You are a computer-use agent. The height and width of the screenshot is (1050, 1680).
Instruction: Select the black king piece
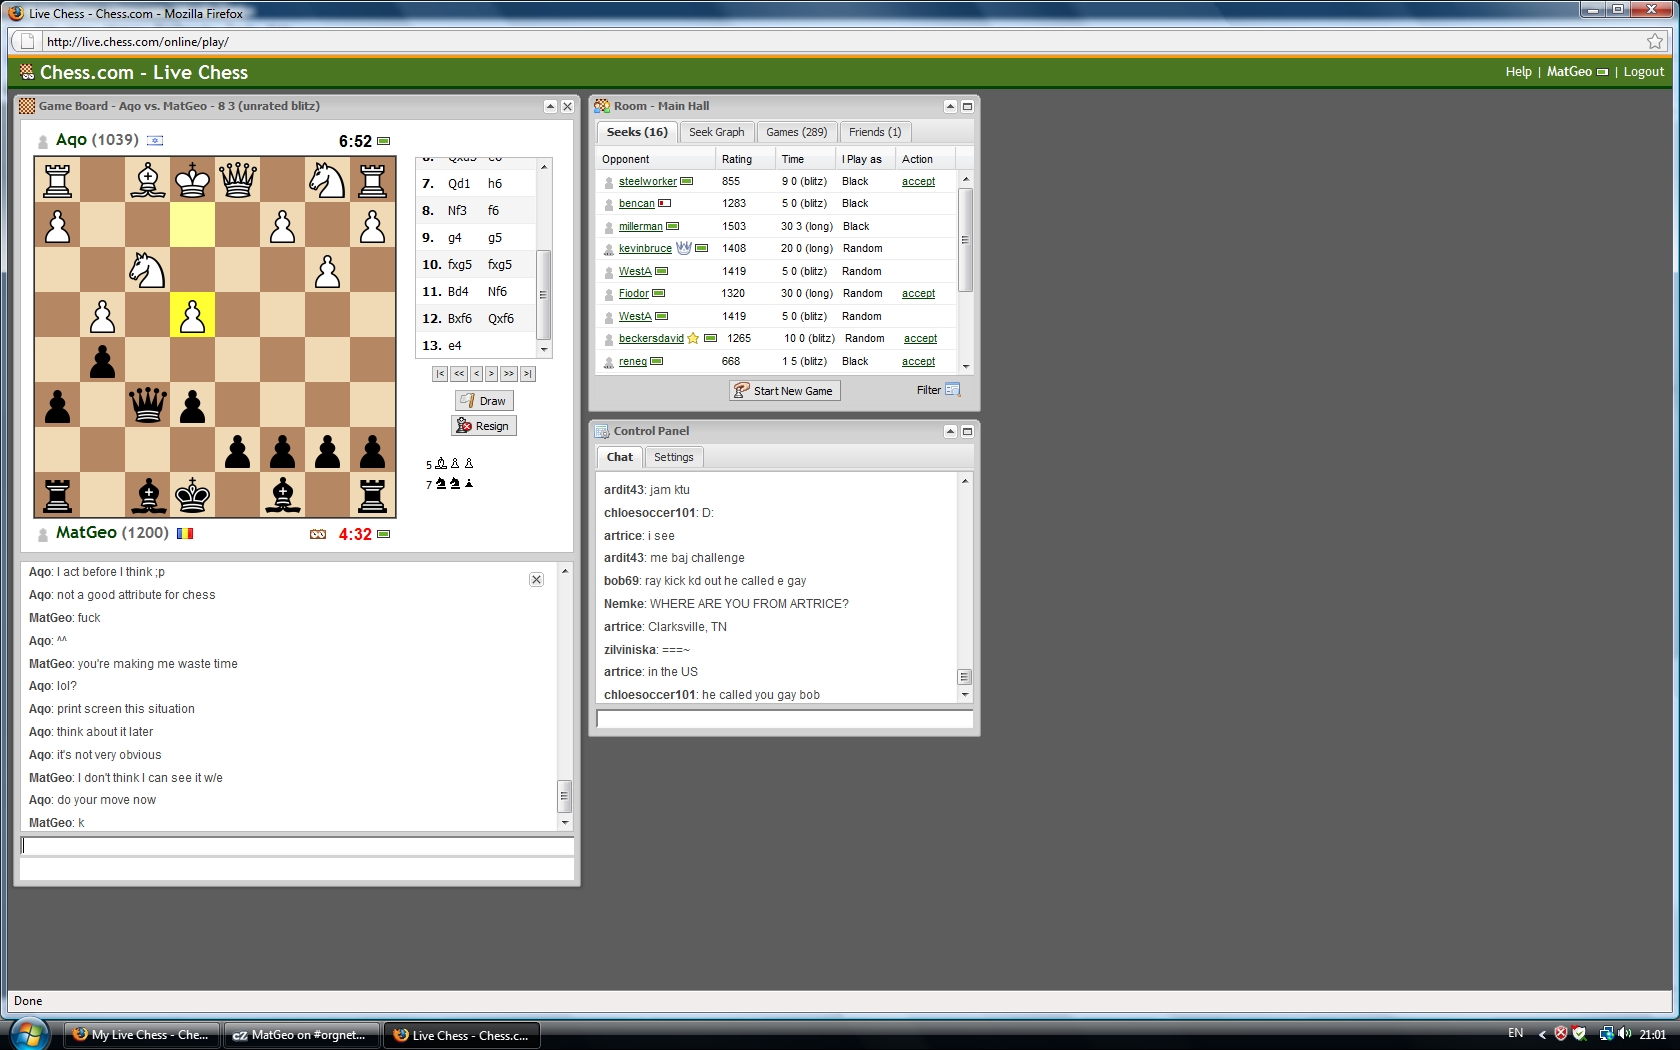(192, 495)
